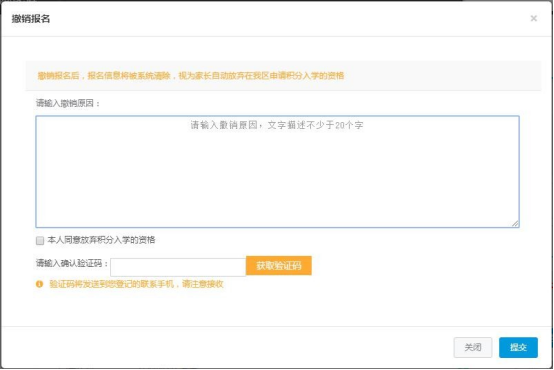Click the 请输入确认验证码： field label

[72, 263]
